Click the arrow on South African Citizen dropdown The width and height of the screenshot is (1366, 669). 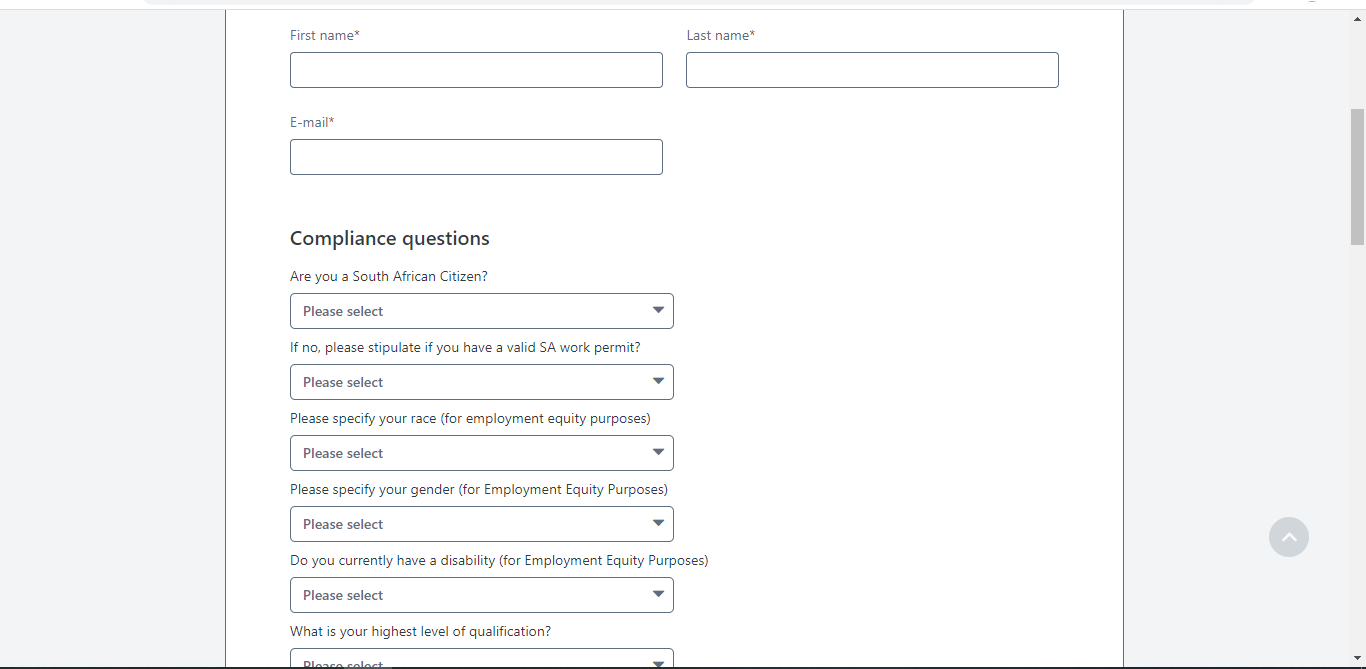point(658,311)
